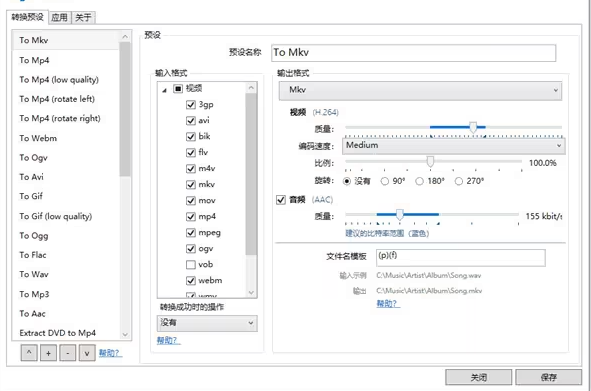Select the To Webm preset
Image resolution: width=591 pixels, height=391 pixels.
pyautogui.click(x=66, y=138)
